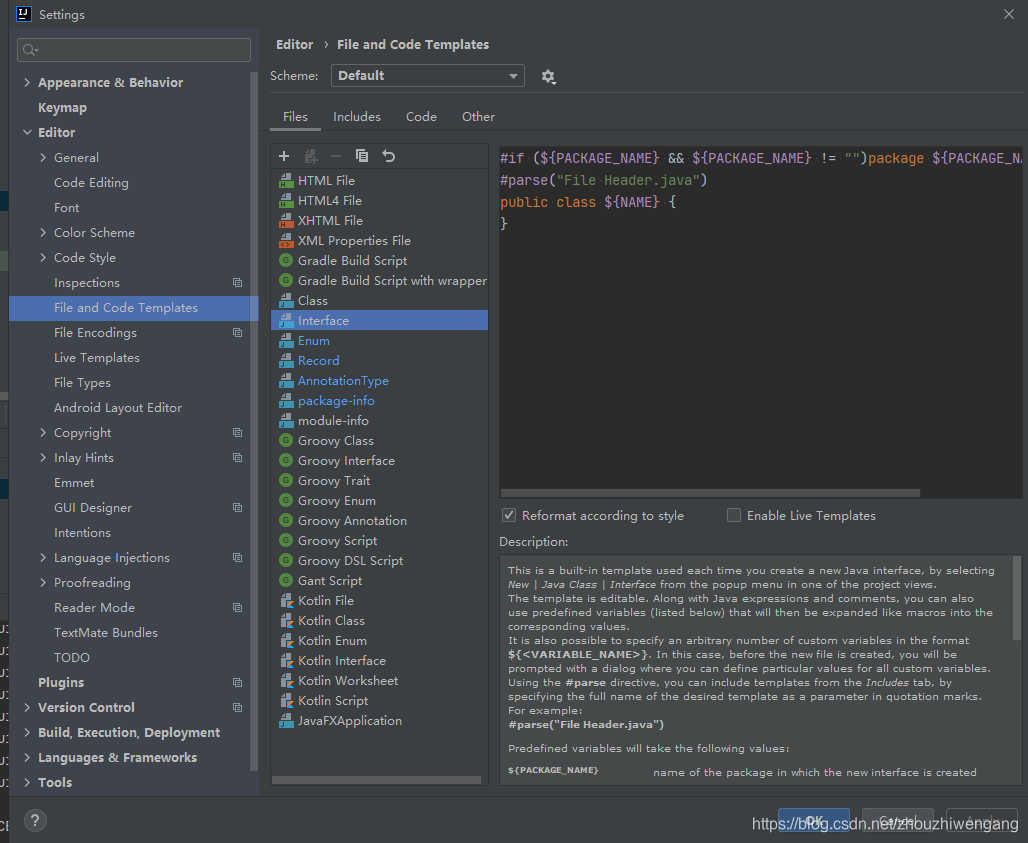Click the magnifier in the settings search field
The width and height of the screenshot is (1028, 843).
[x=30, y=49]
